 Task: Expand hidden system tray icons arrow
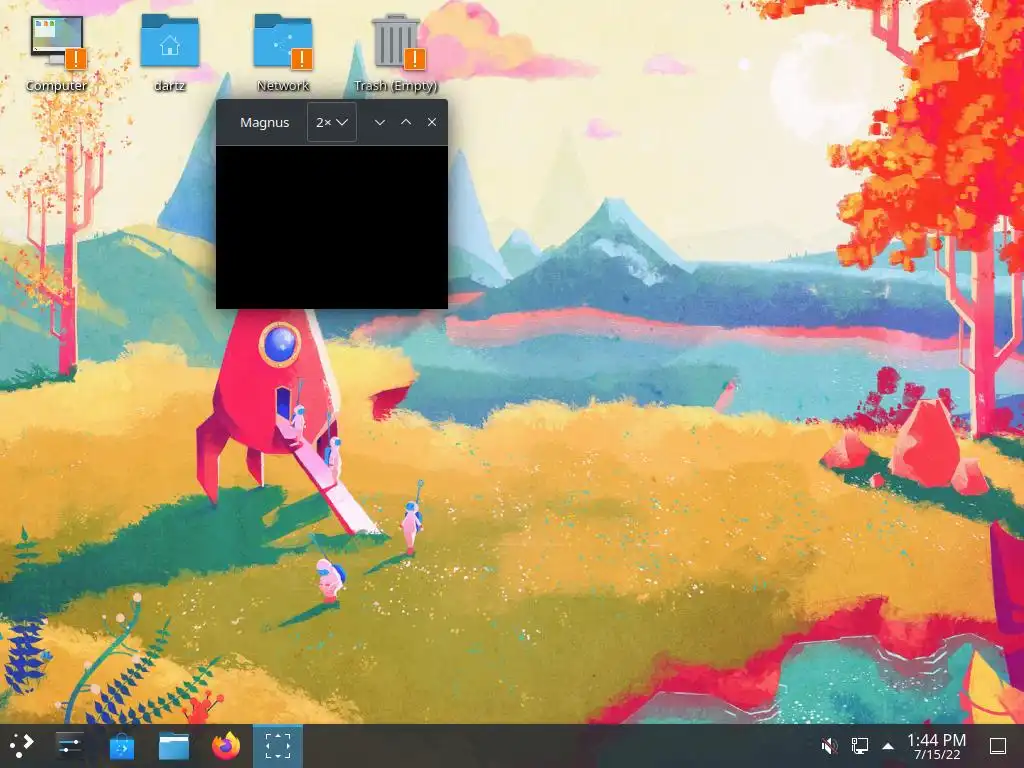[888, 746]
